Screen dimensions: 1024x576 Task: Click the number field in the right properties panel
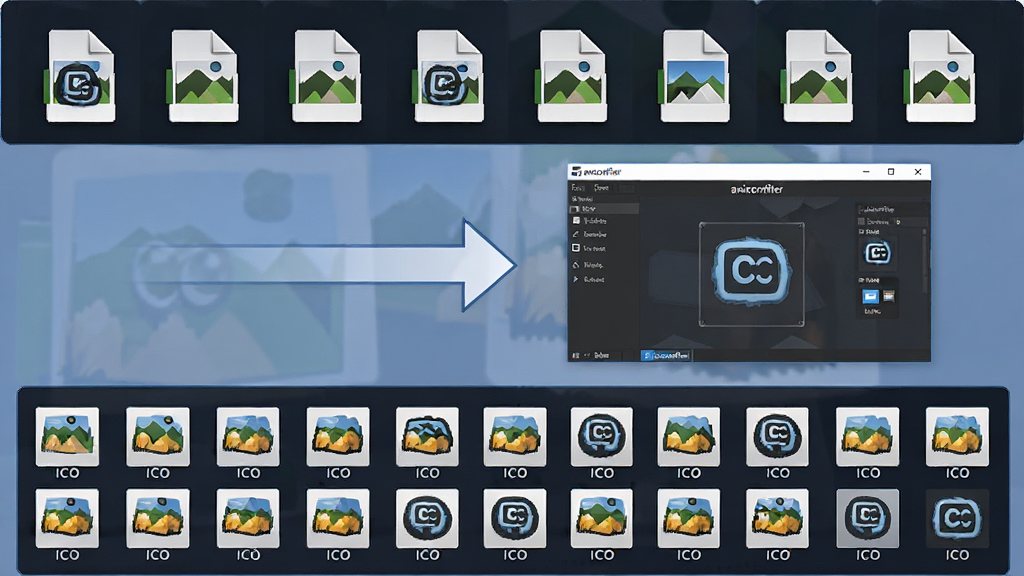point(910,222)
